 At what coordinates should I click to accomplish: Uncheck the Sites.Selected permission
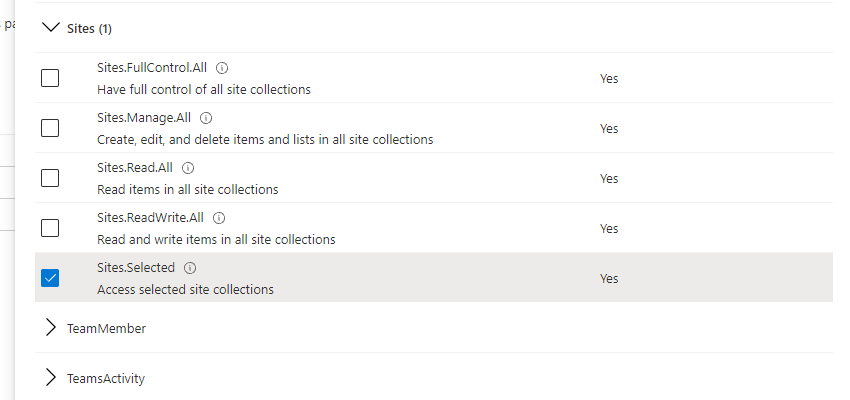(50, 278)
